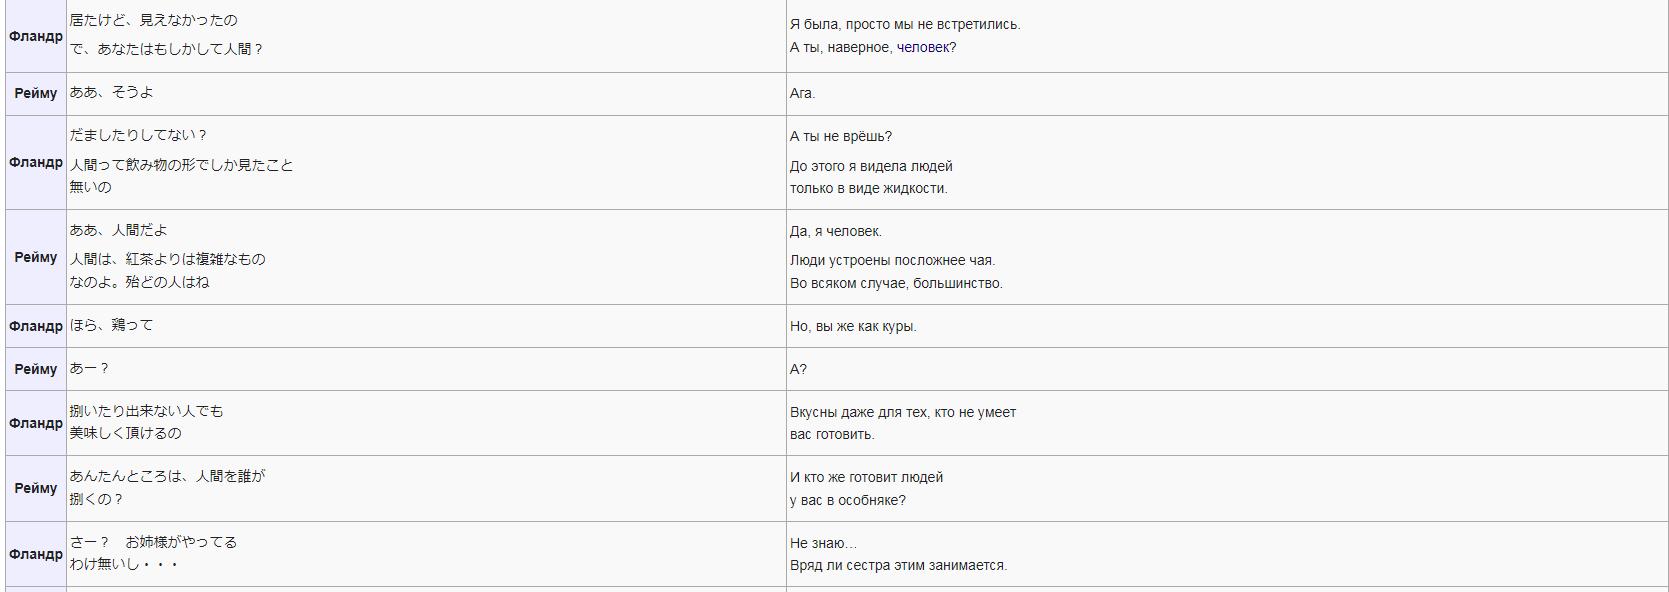
Task: Select the Japanese text ああ、そうよ
Action: (x=112, y=92)
